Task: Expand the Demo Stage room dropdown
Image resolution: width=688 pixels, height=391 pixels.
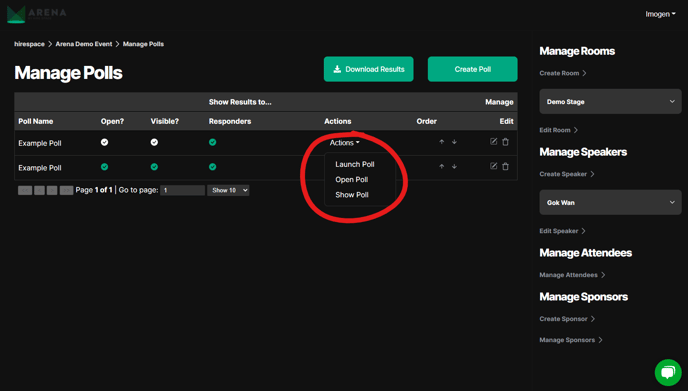Action: [x=610, y=101]
